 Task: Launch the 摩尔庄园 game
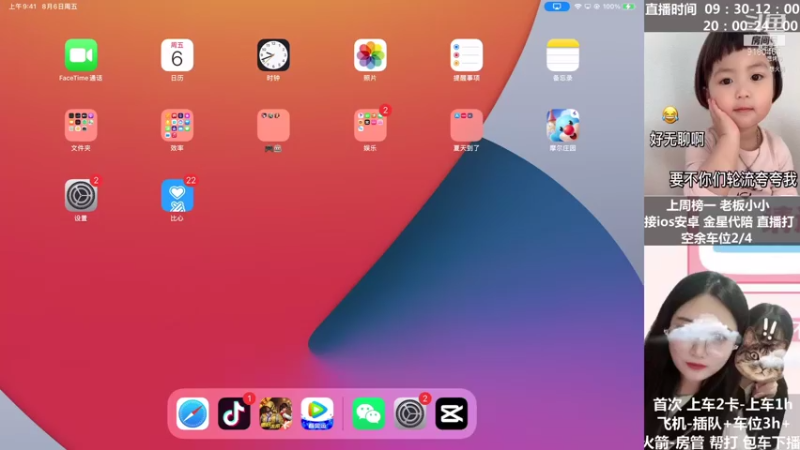[563, 125]
